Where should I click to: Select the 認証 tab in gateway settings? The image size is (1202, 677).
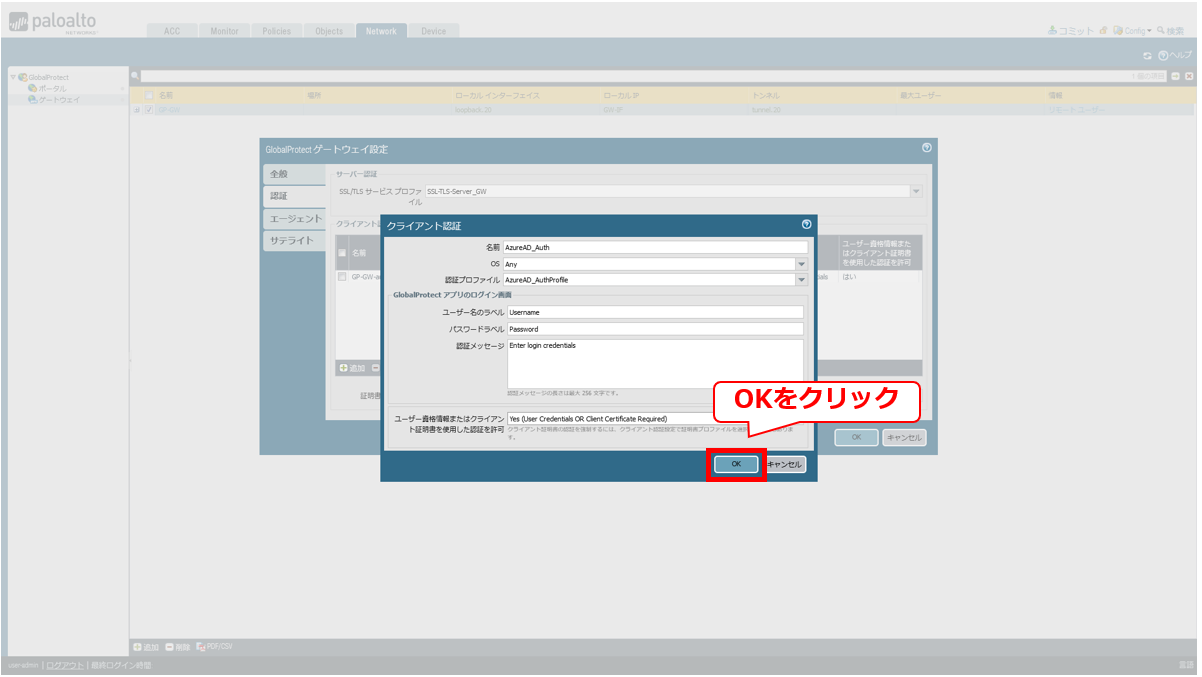(x=294, y=196)
